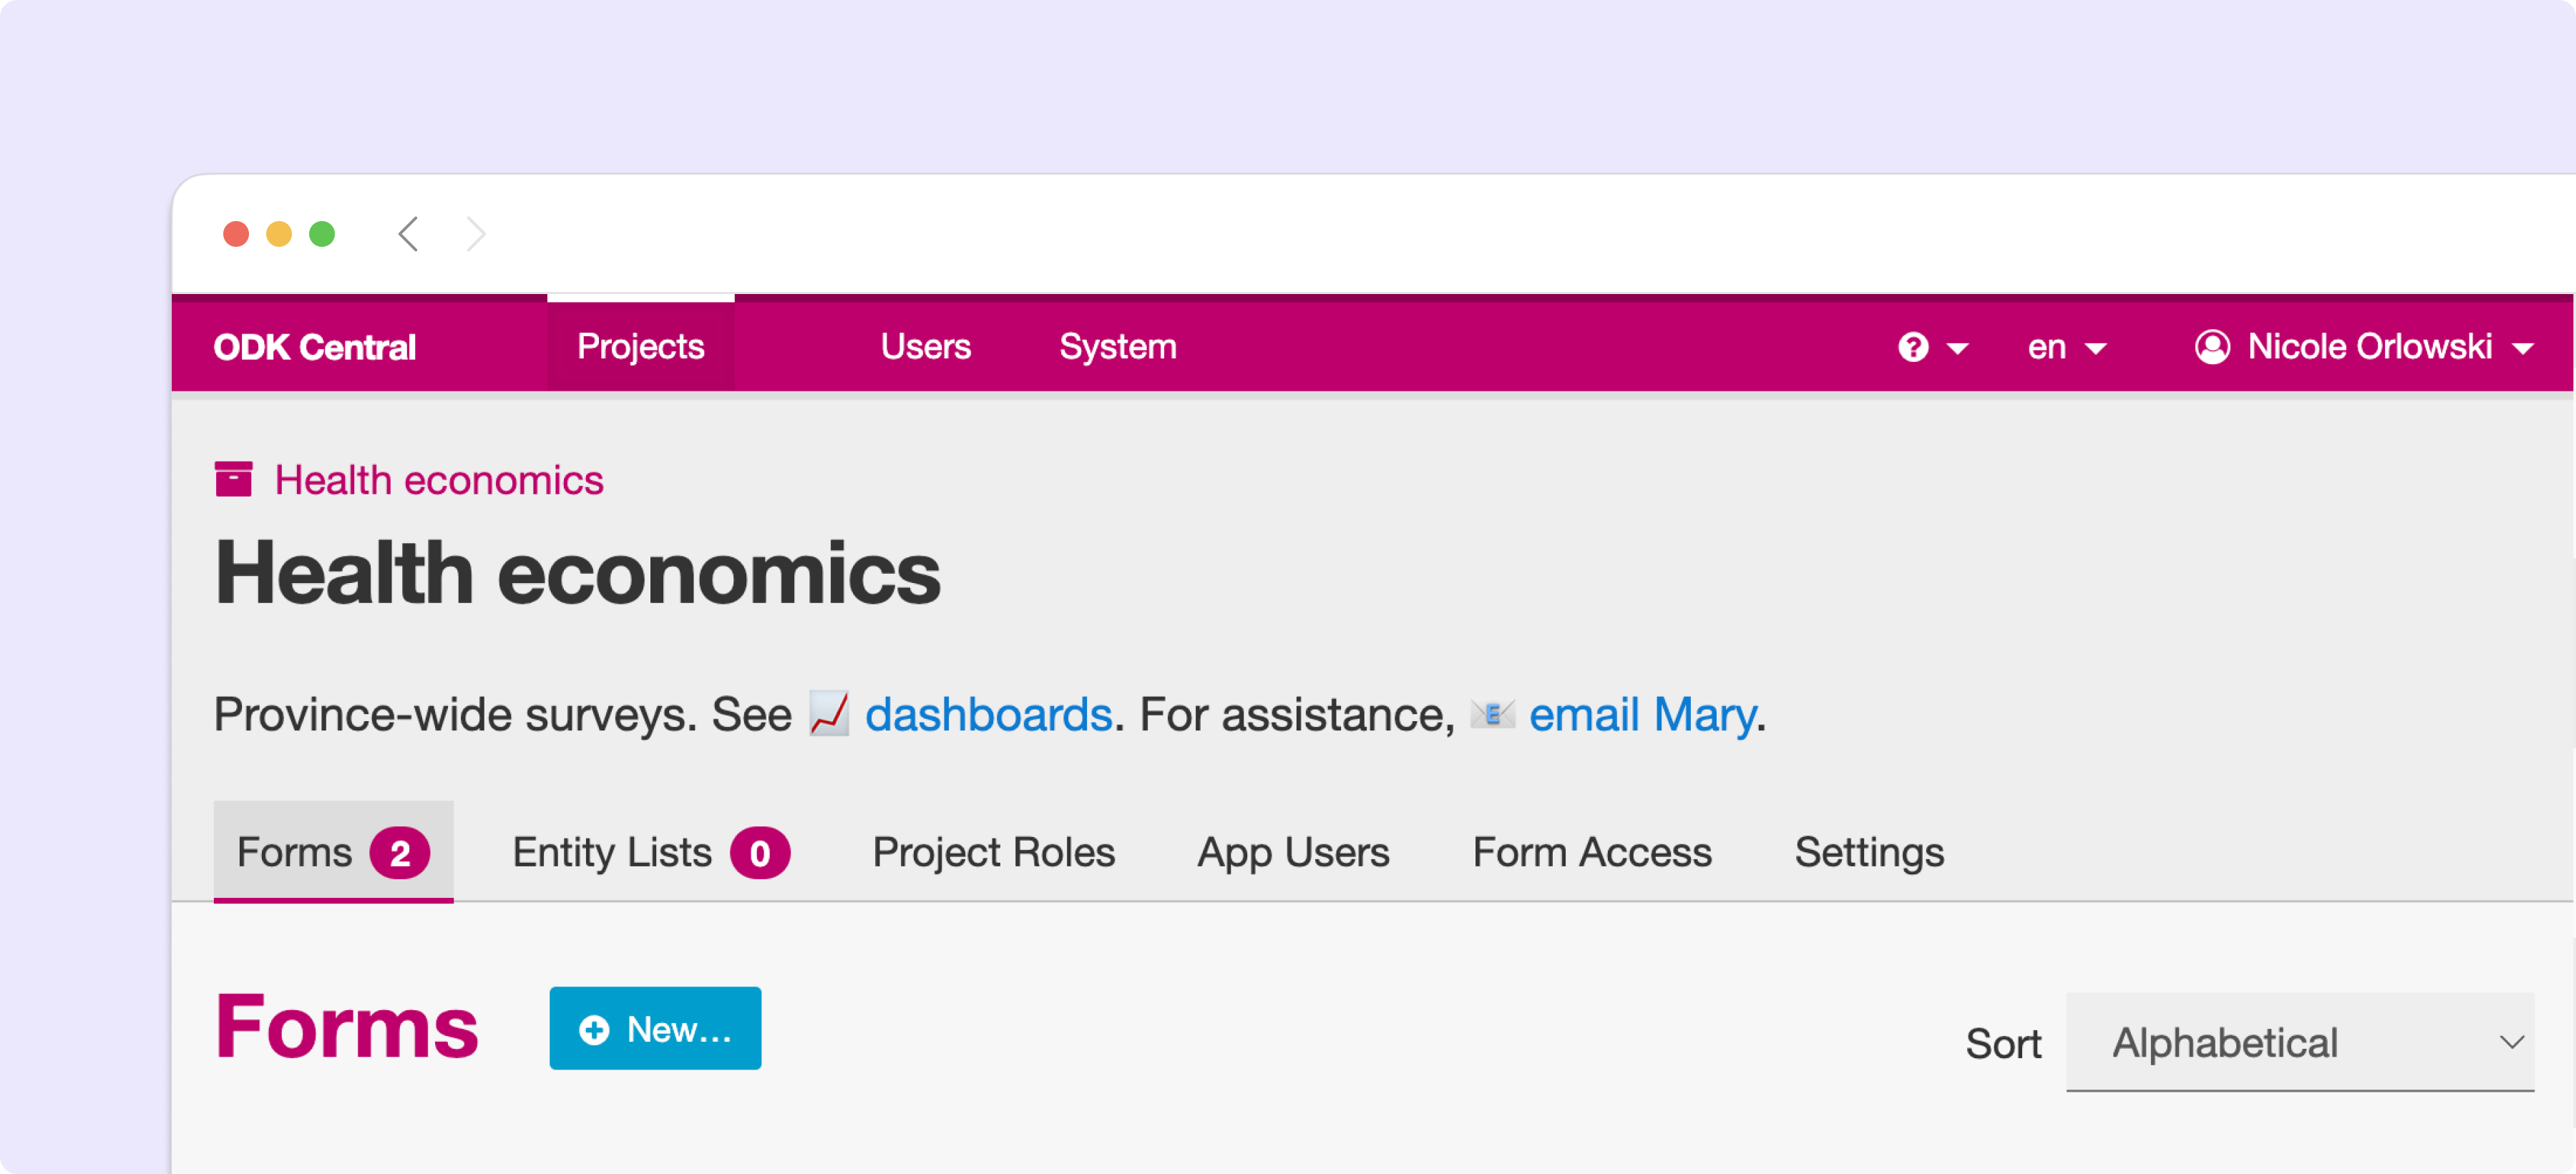
Task: Click the archive box icon beside the breadcrumb
Action: [234, 479]
